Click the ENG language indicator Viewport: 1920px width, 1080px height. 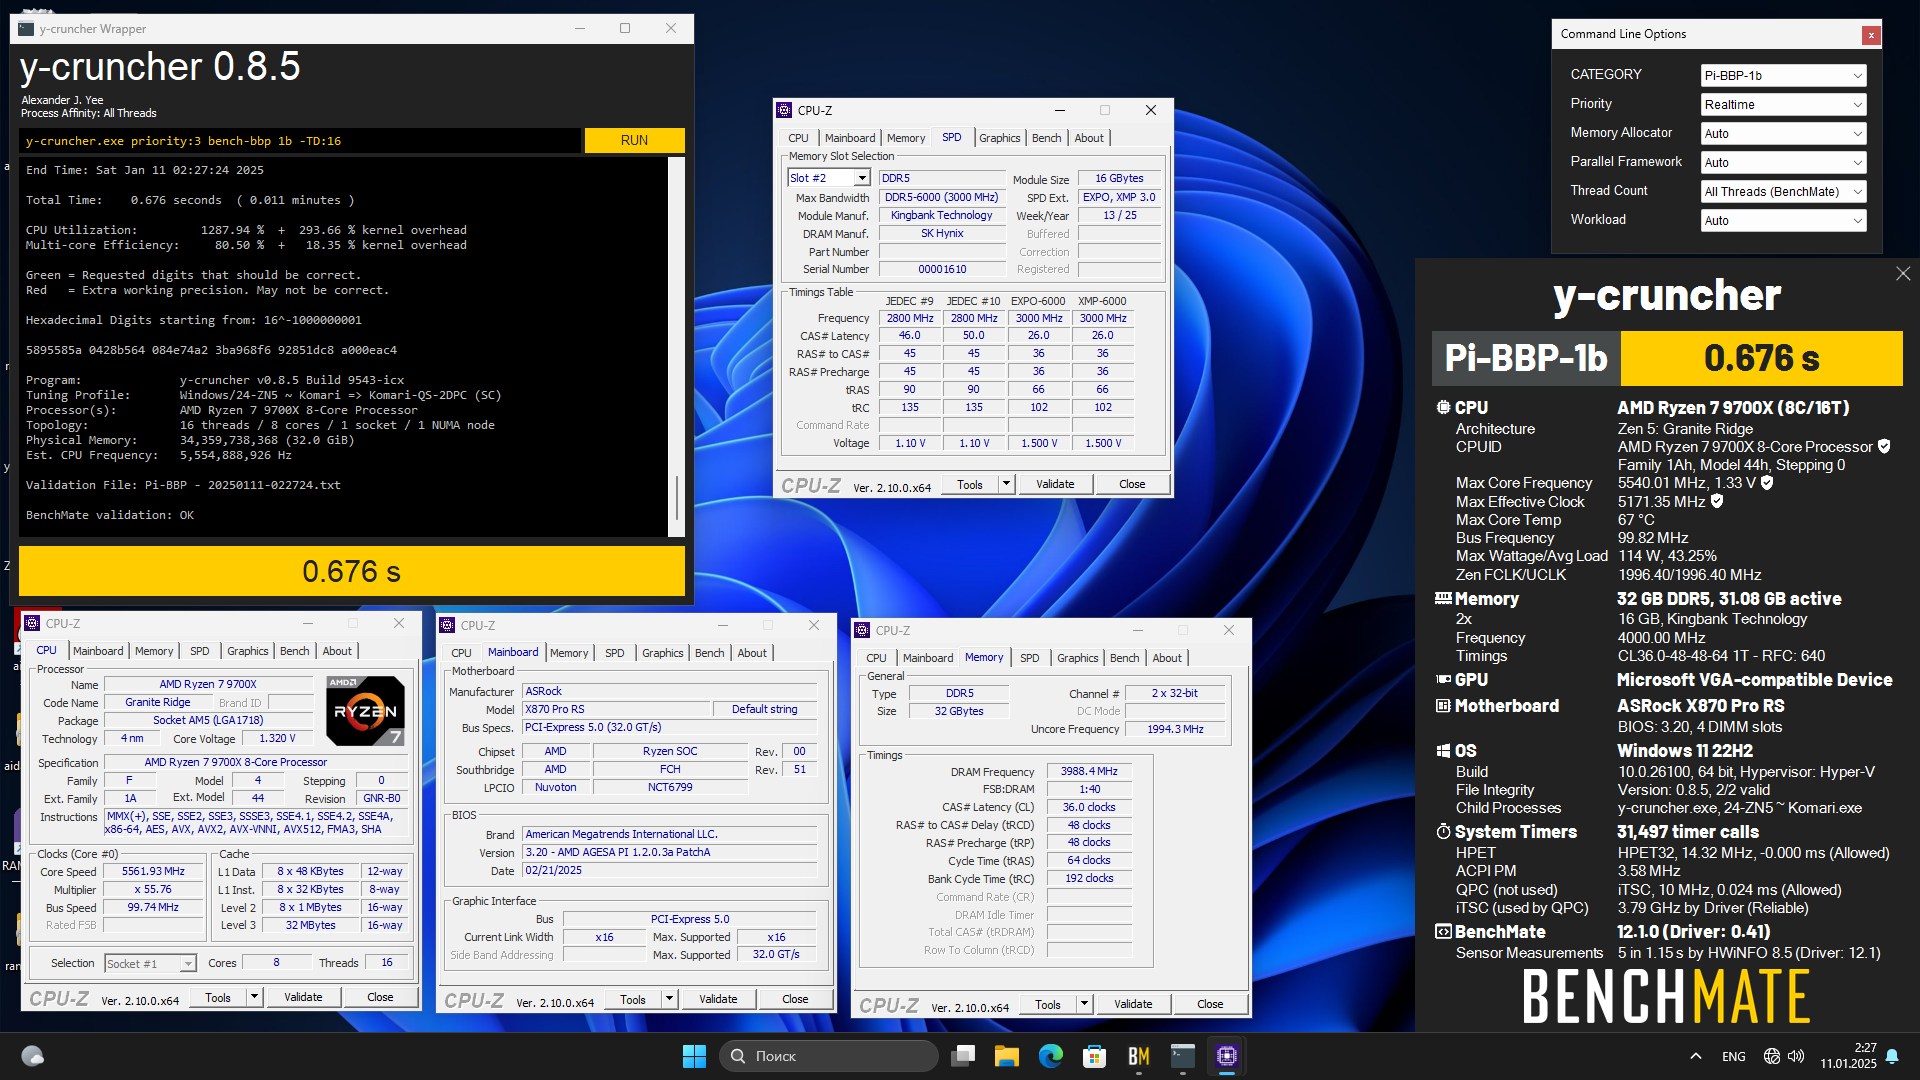pos(1734,1056)
